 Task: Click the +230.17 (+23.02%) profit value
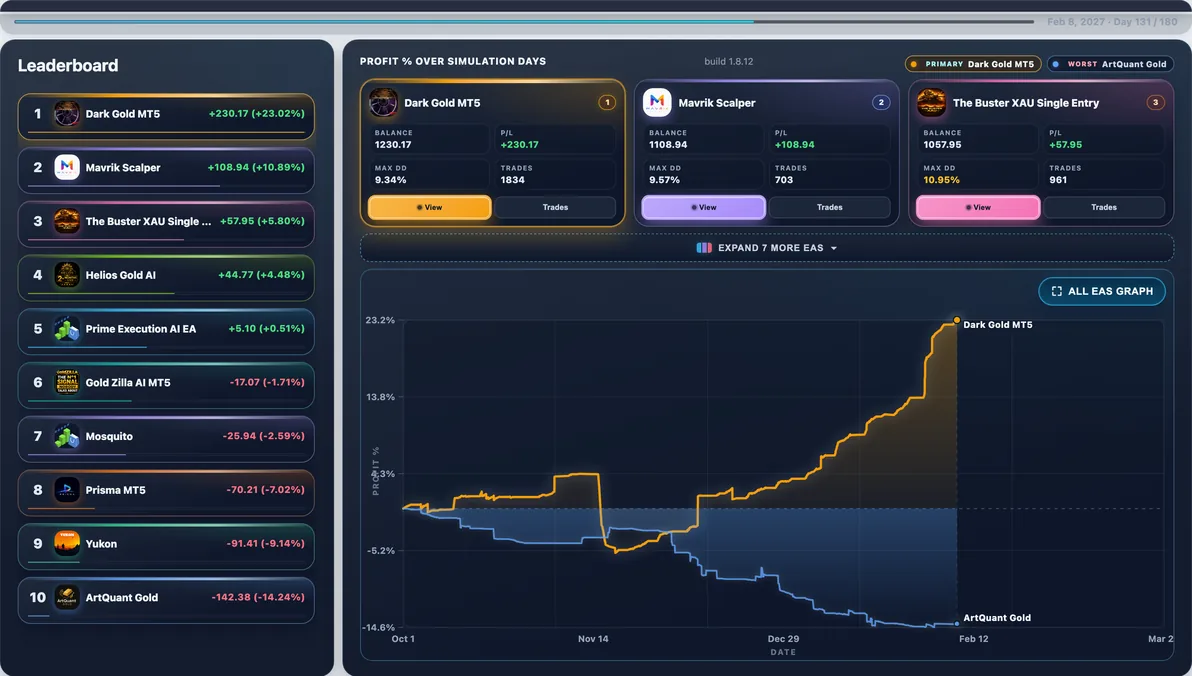click(x=256, y=113)
